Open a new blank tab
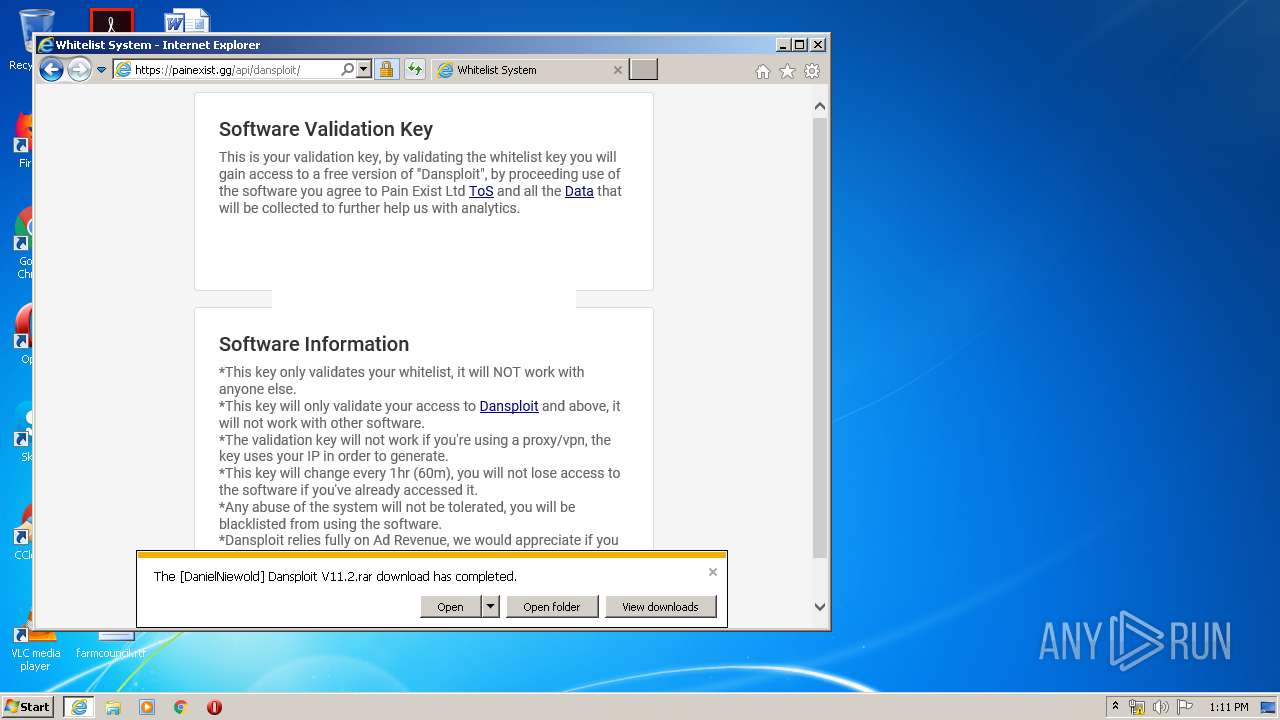This screenshot has width=1280, height=720. [643, 70]
